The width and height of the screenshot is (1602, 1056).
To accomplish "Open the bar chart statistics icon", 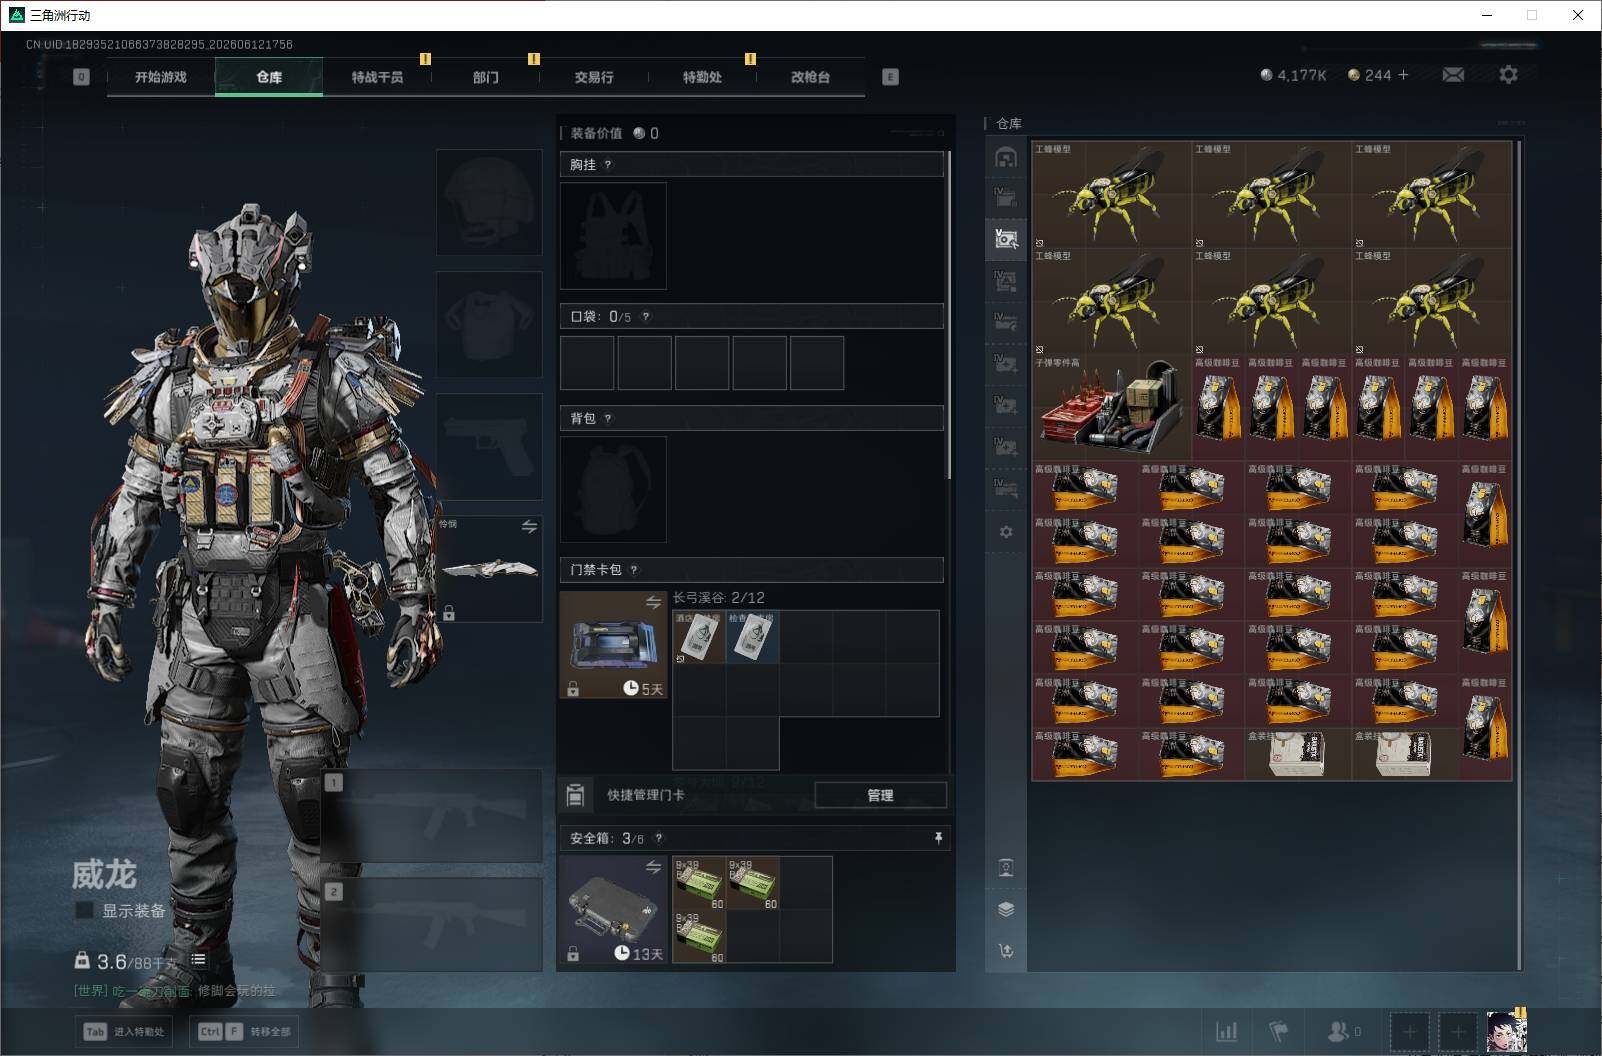I will point(1226,1031).
